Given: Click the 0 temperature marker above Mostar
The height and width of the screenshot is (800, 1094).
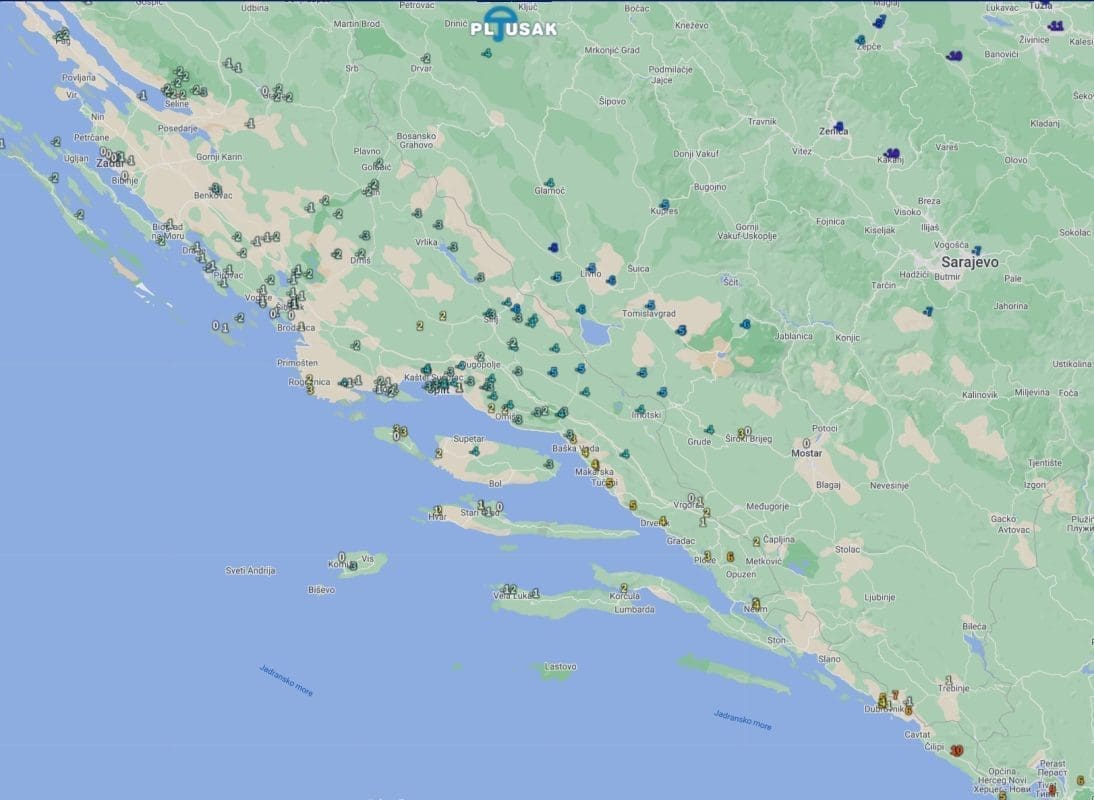Looking at the screenshot, I should pyautogui.click(x=806, y=442).
